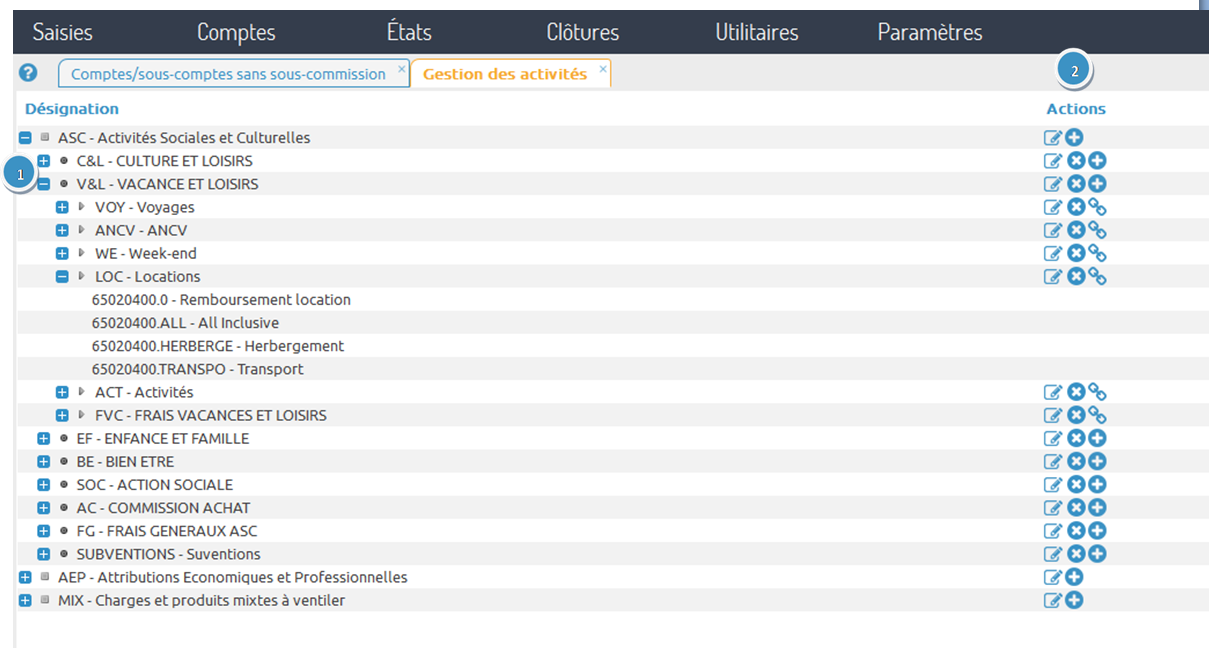
Task: Add a sub-activity to V&L VACANCE ET LOISIRS
Action: (1097, 183)
